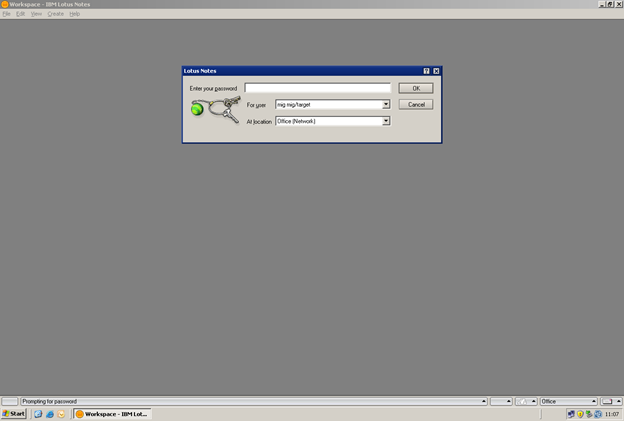Open the Start menu
Viewport: 624px width, 421px height.
14,414
